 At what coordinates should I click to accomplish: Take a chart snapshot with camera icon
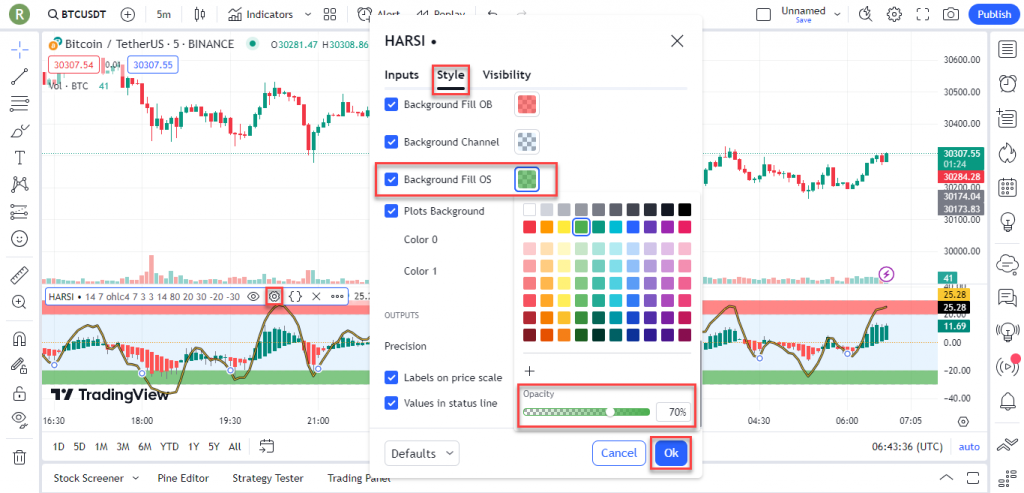(951, 14)
